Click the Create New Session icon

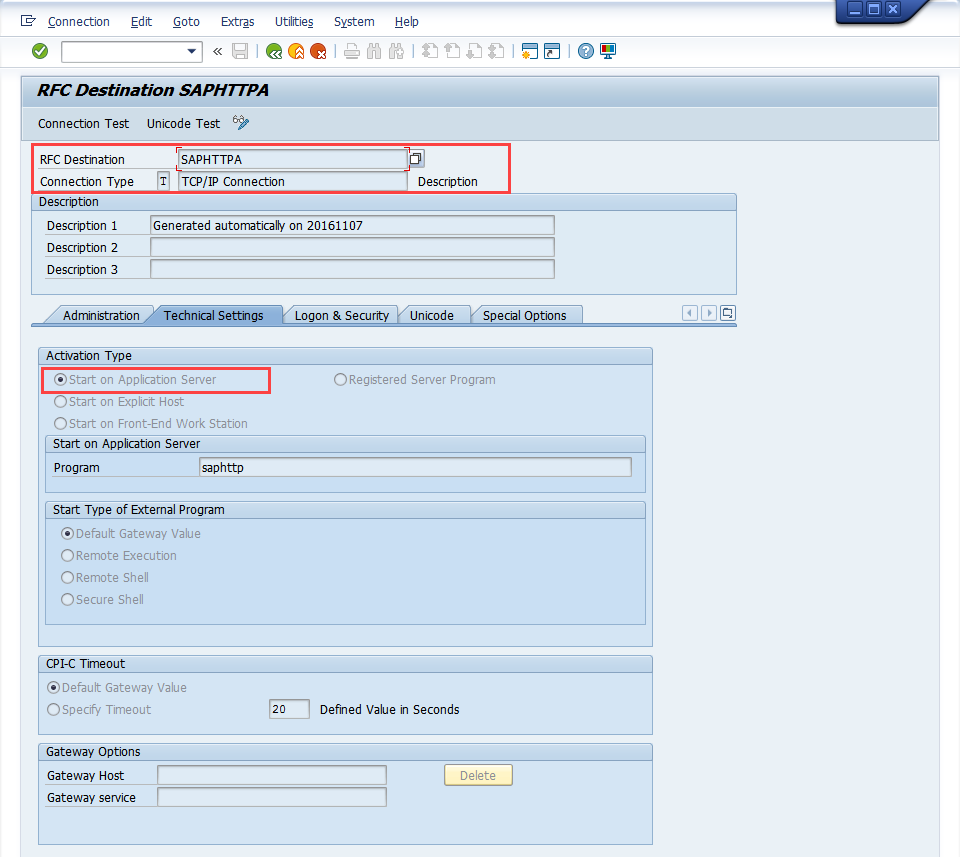pos(530,51)
